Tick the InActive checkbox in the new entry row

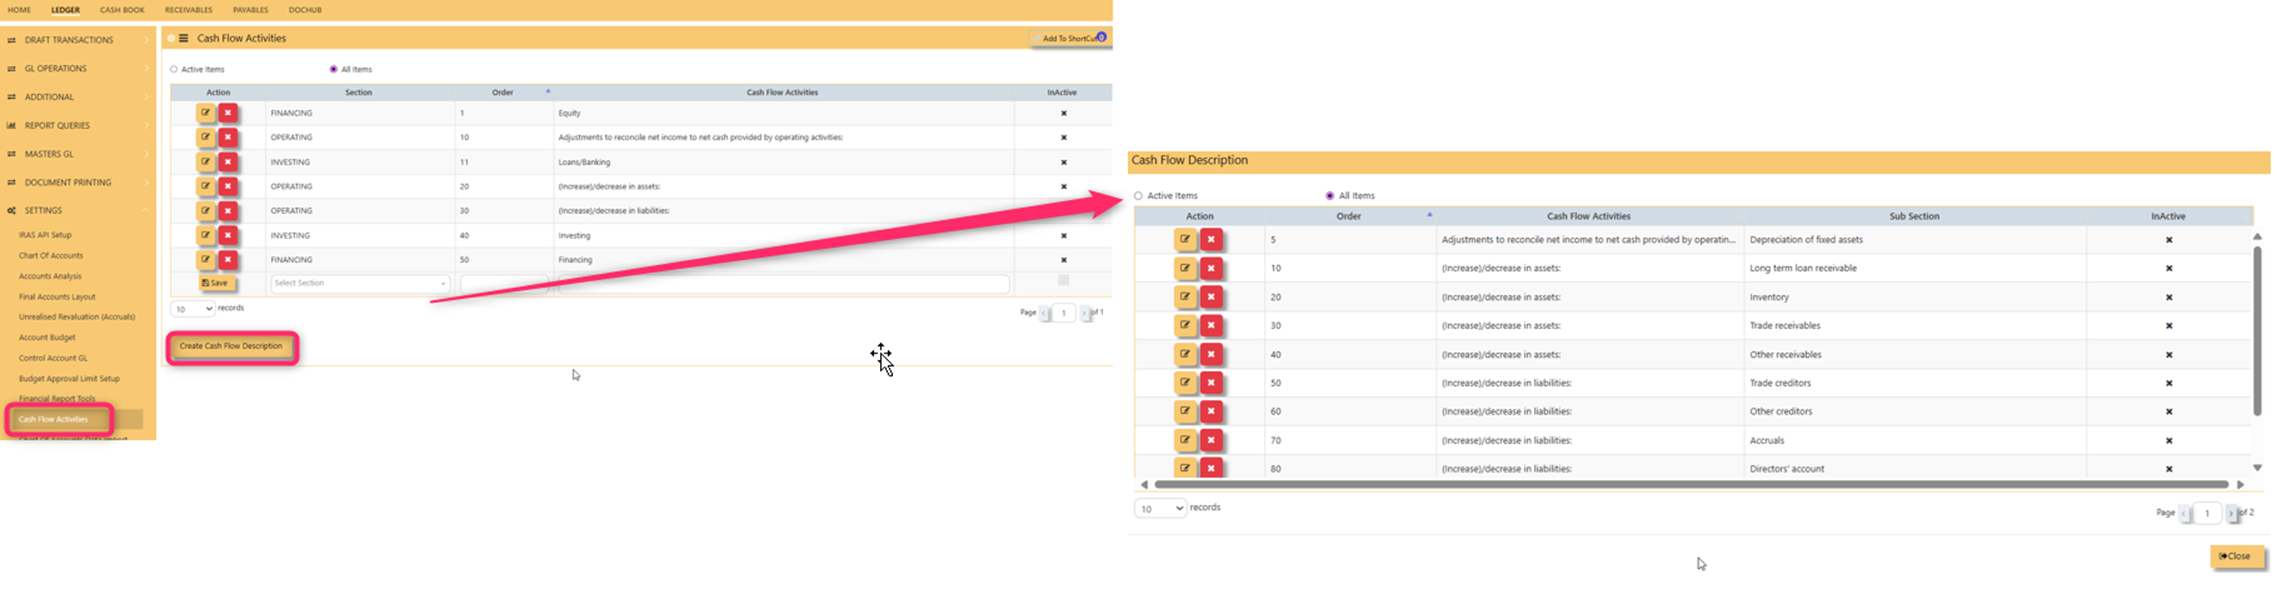[1063, 281]
